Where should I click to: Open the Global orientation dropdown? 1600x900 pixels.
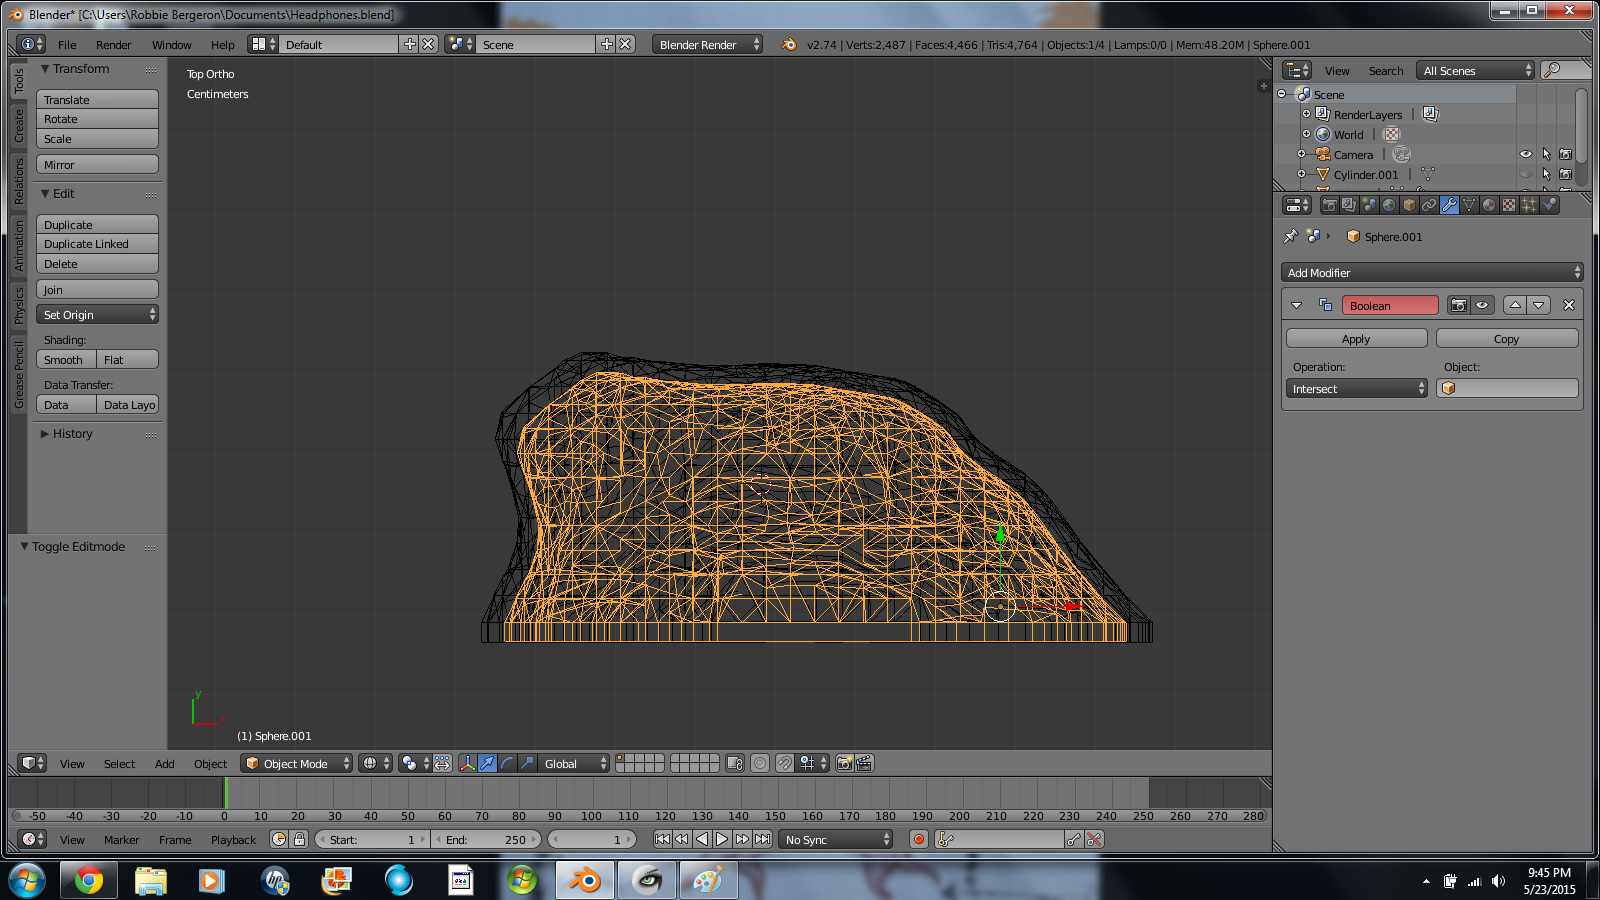pyautogui.click(x=575, y=763)
